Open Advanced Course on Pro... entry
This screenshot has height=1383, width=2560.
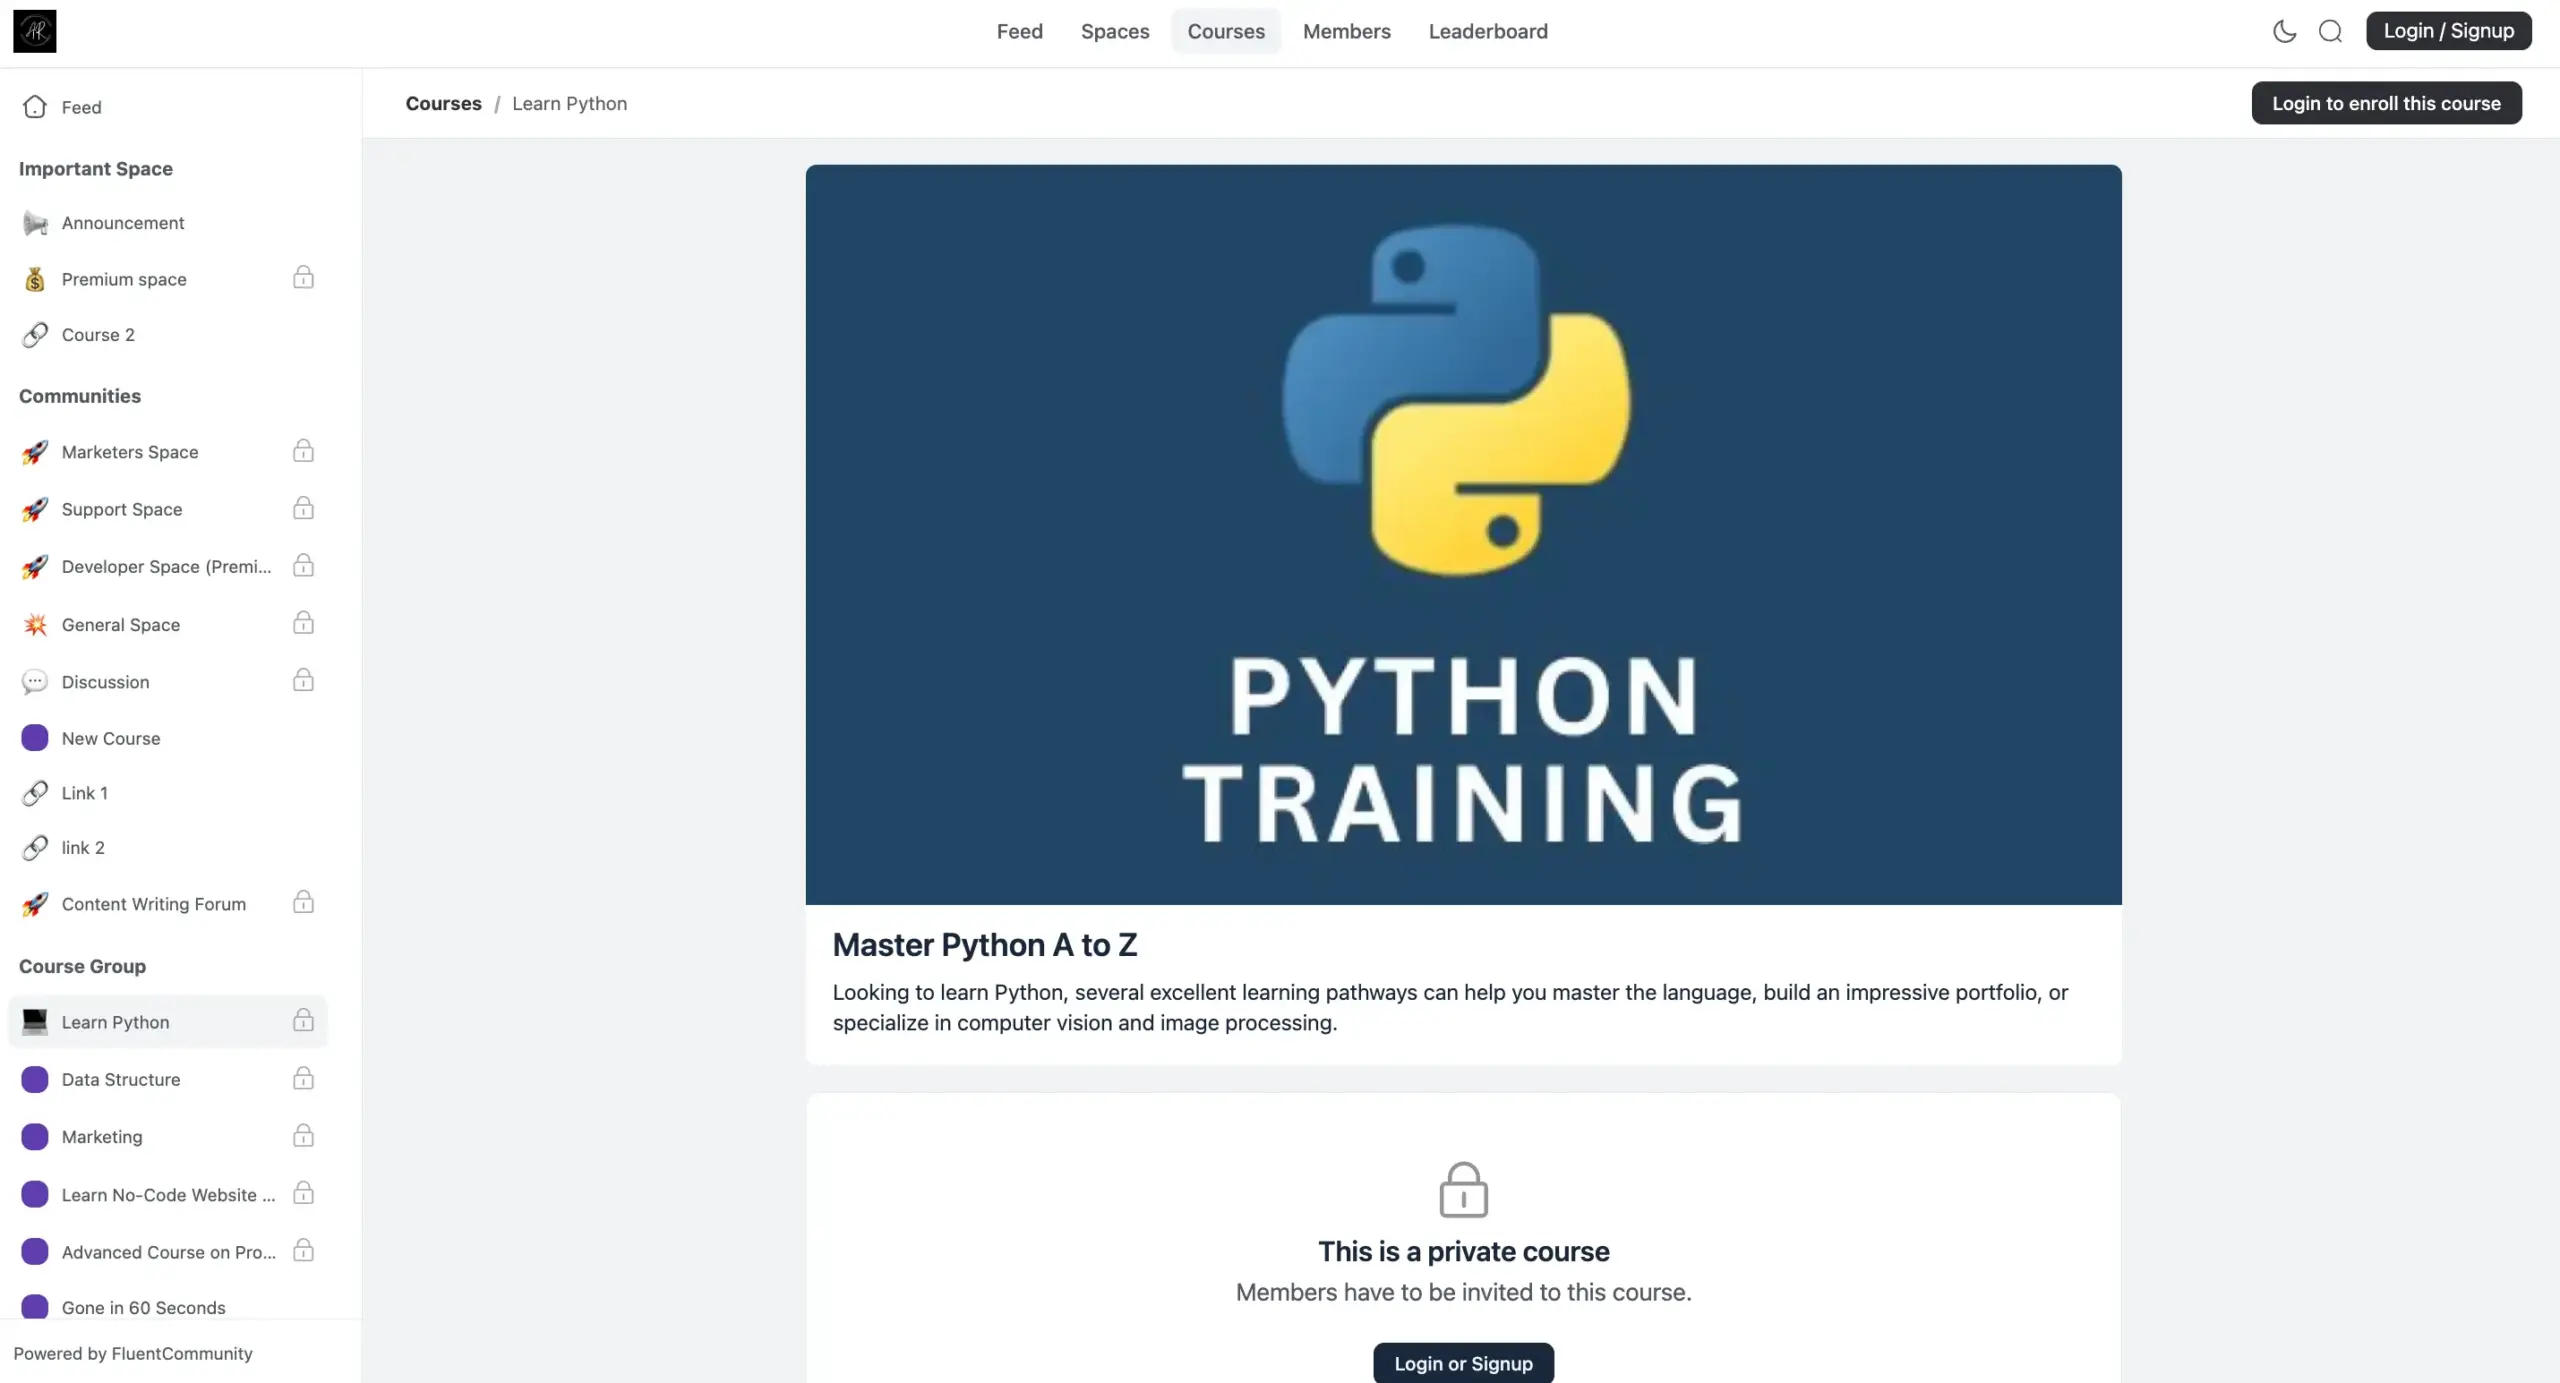tap(168, 1252)
